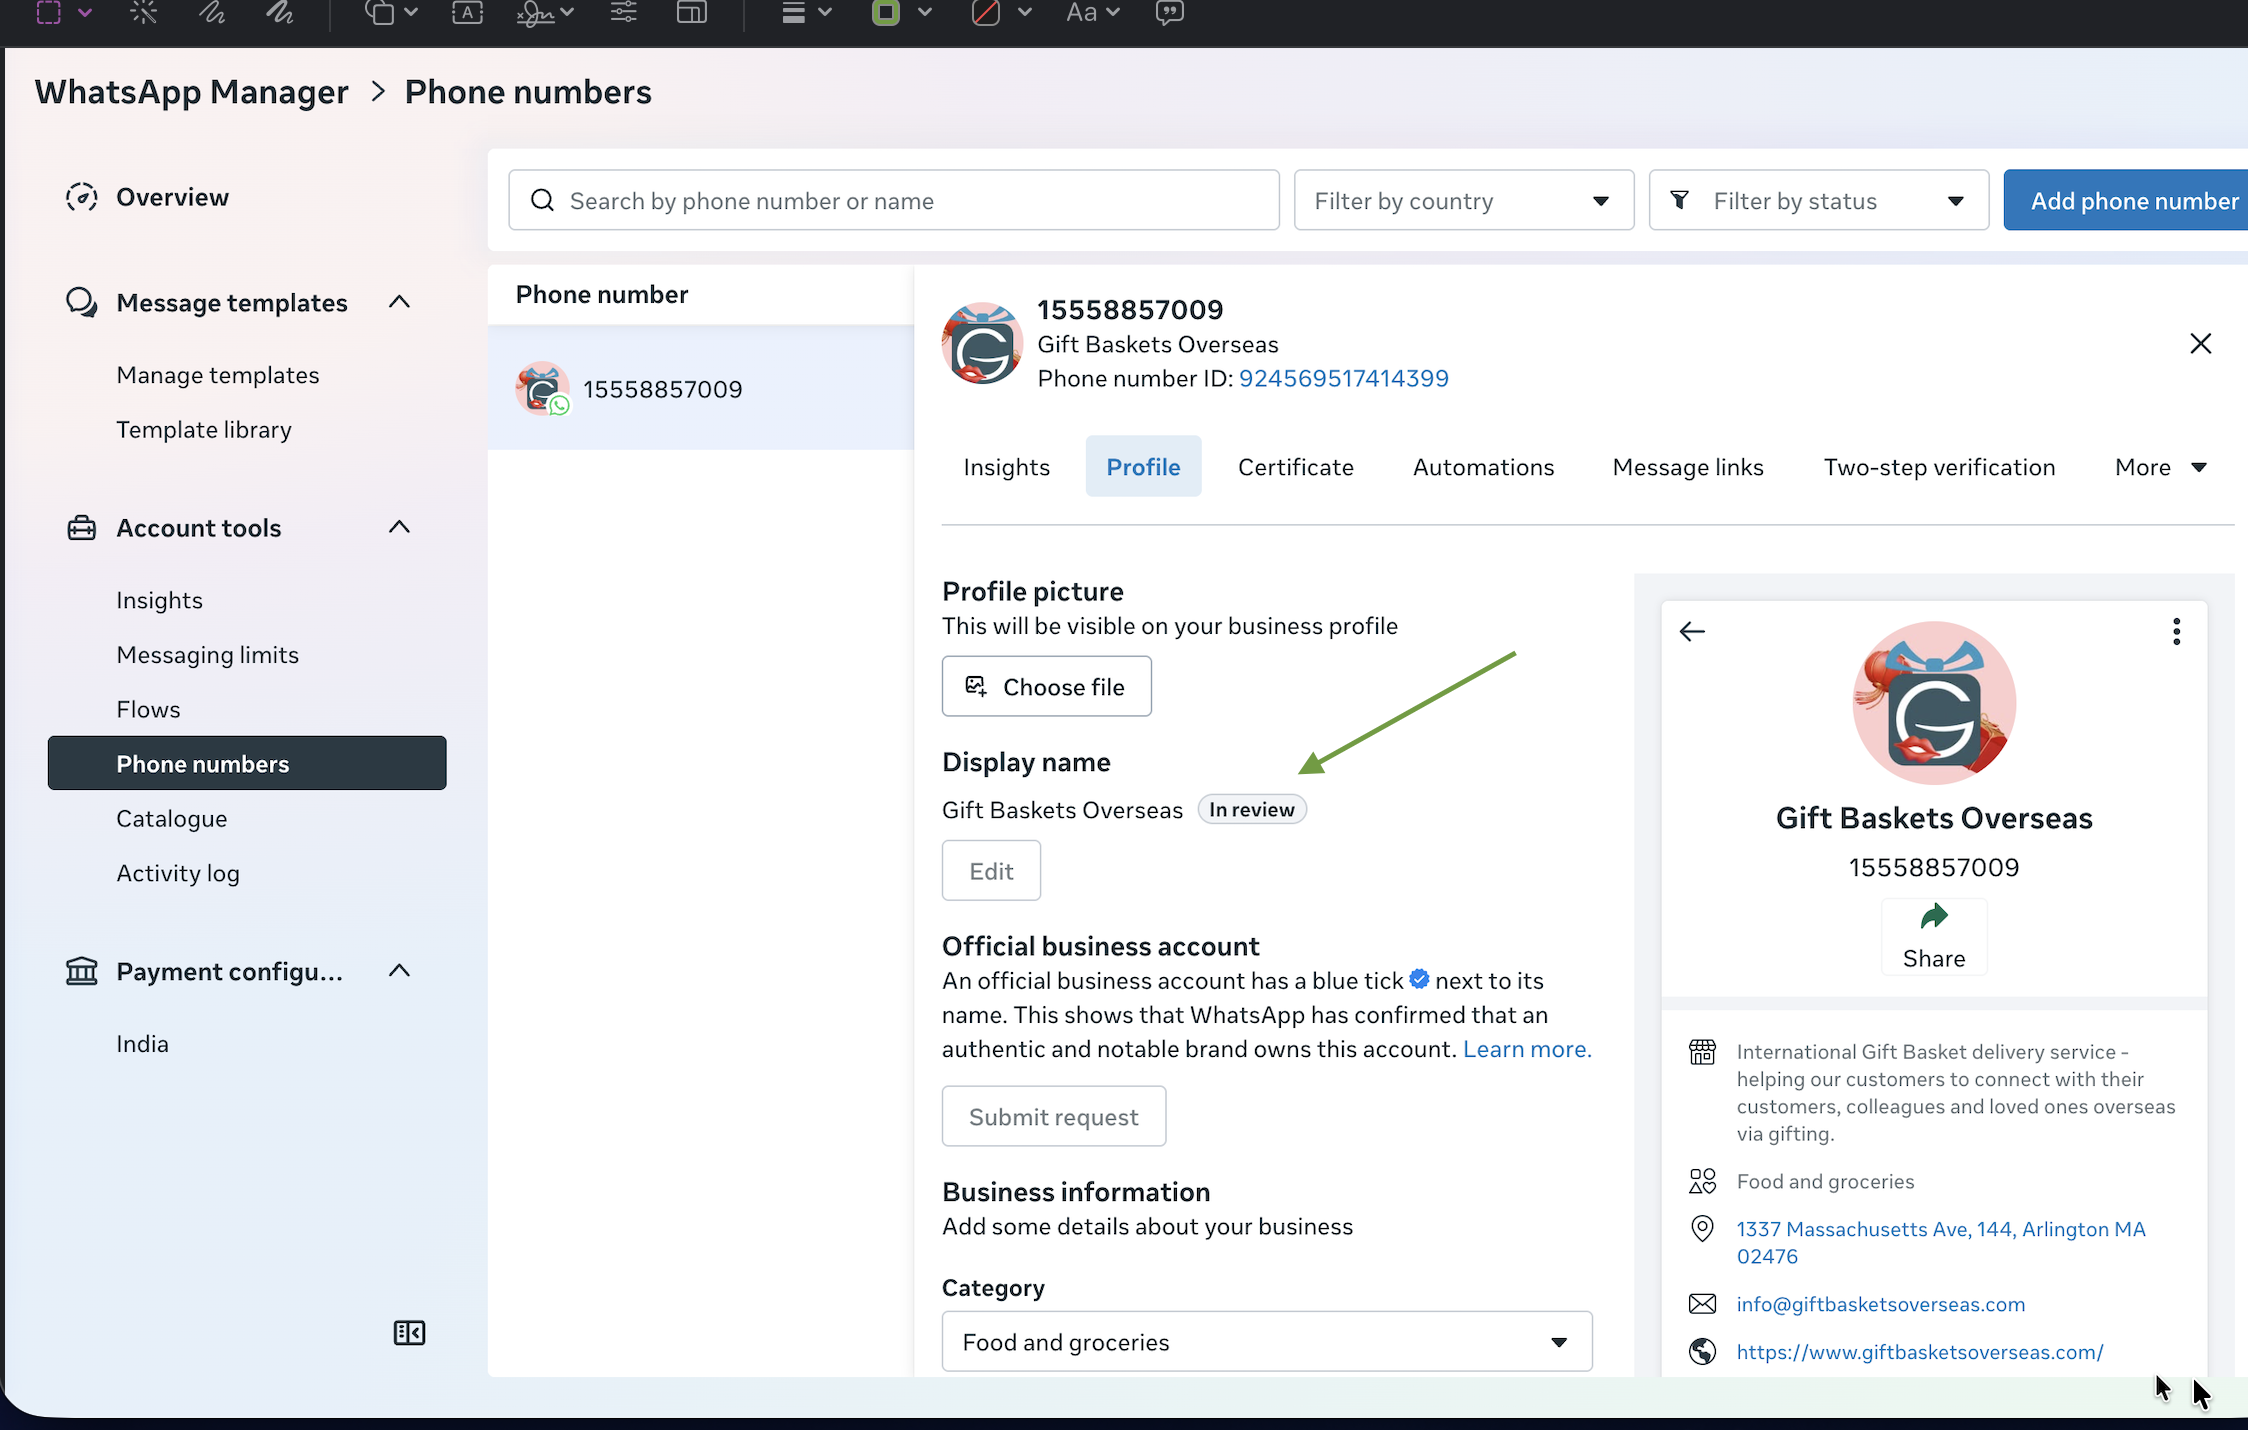Click the back arrow in the profile preview
Screen dimensions: 2248x1430
[1692, 632]
